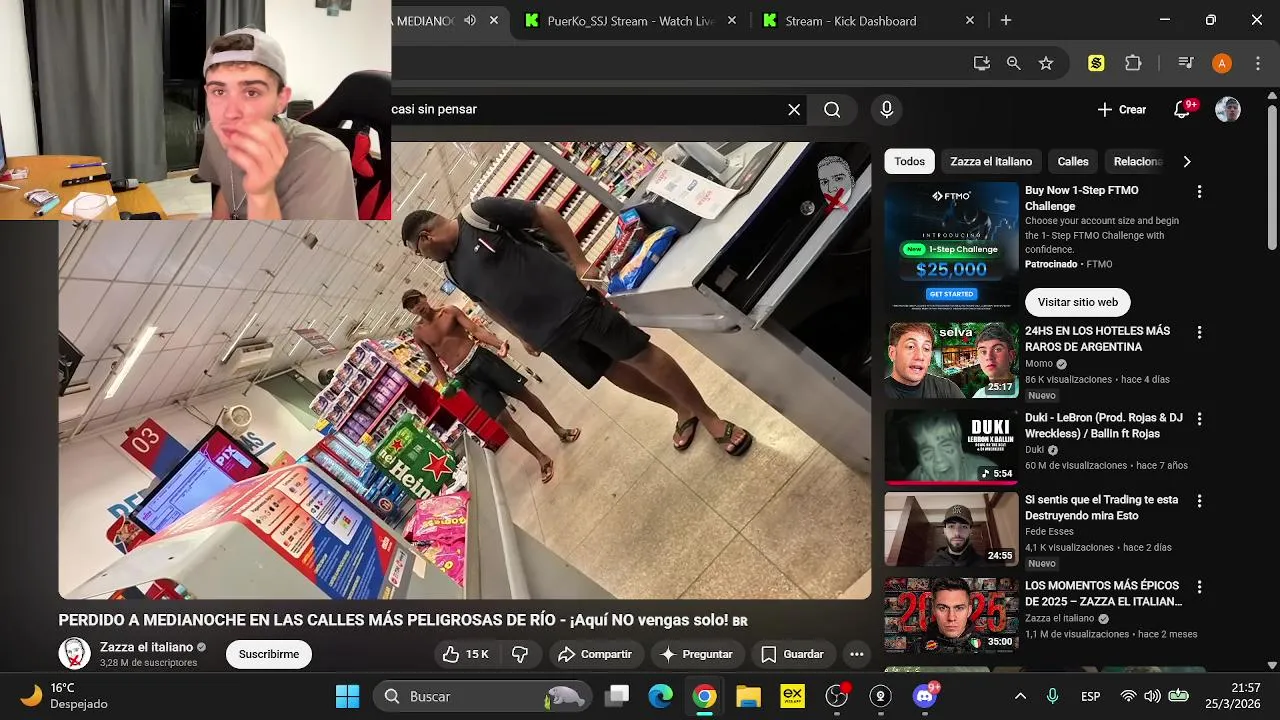
Task: Open options for LOS MOMENTOS MÁS ÉPICOS video
Action: click(x=1199, y=587)
